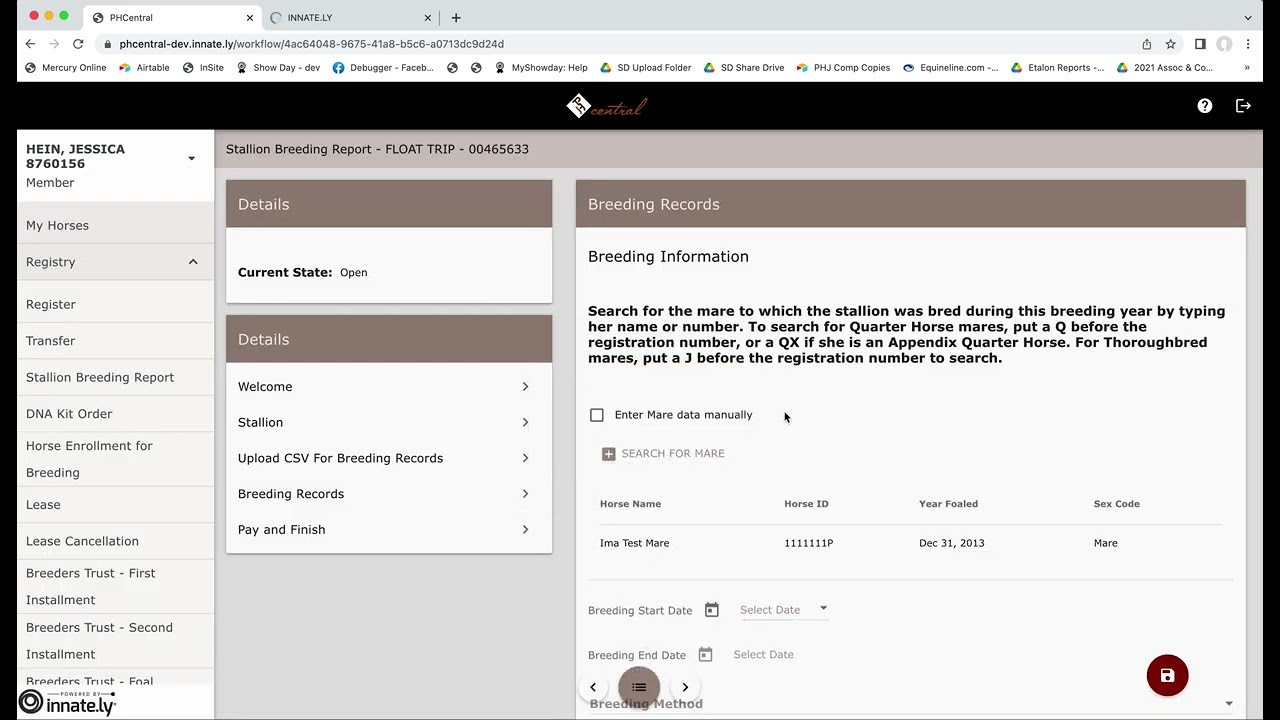Open Breeding End Date calendar icon
Image resolution: width=1280 pixels, height=720 pixels.
point(705,654)
